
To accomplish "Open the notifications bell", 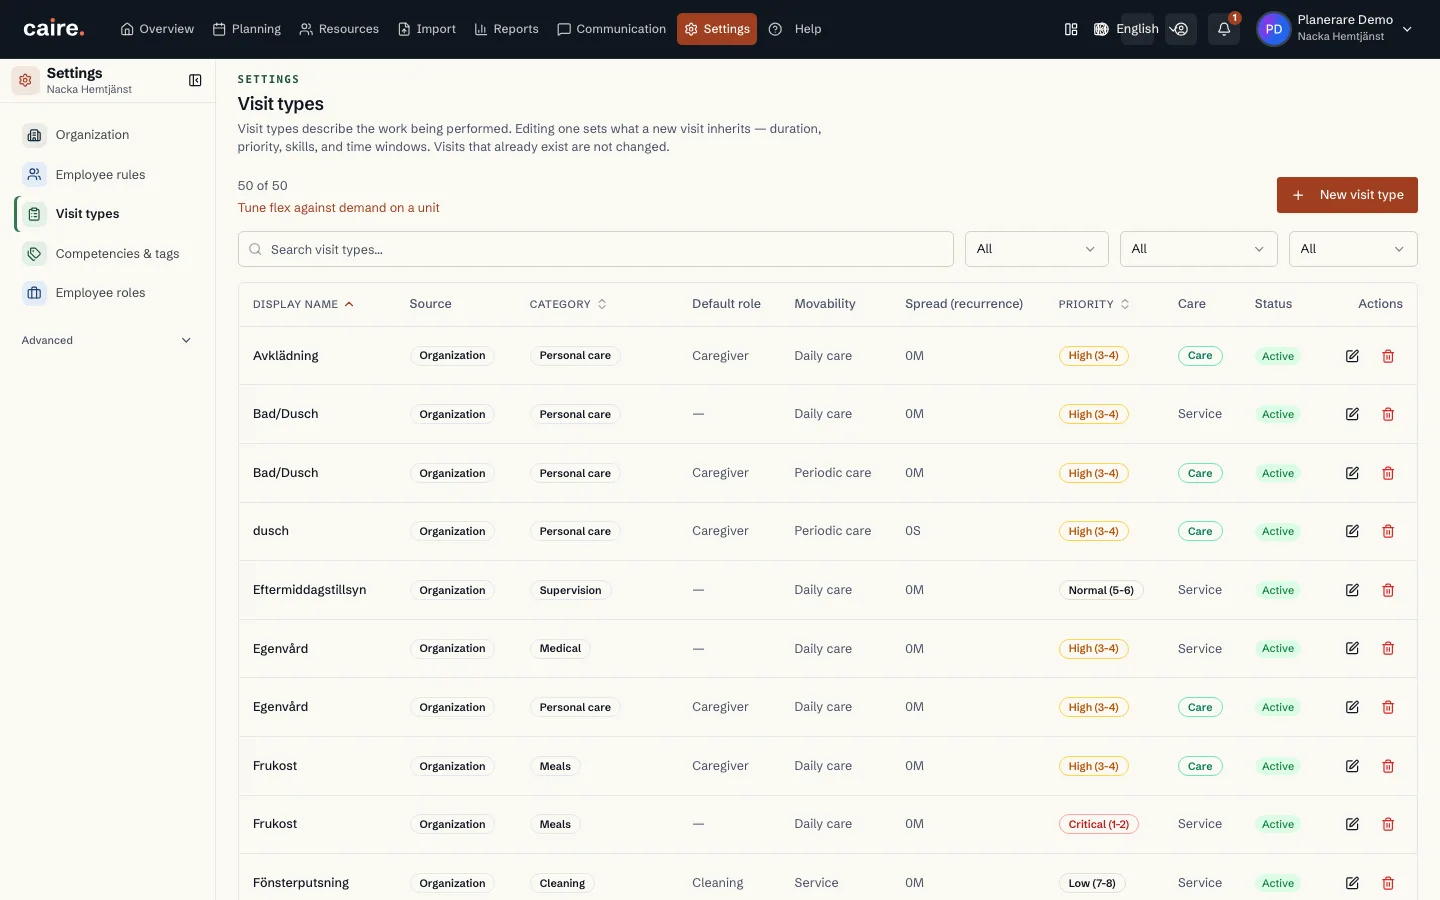I will click(1224, 29).
